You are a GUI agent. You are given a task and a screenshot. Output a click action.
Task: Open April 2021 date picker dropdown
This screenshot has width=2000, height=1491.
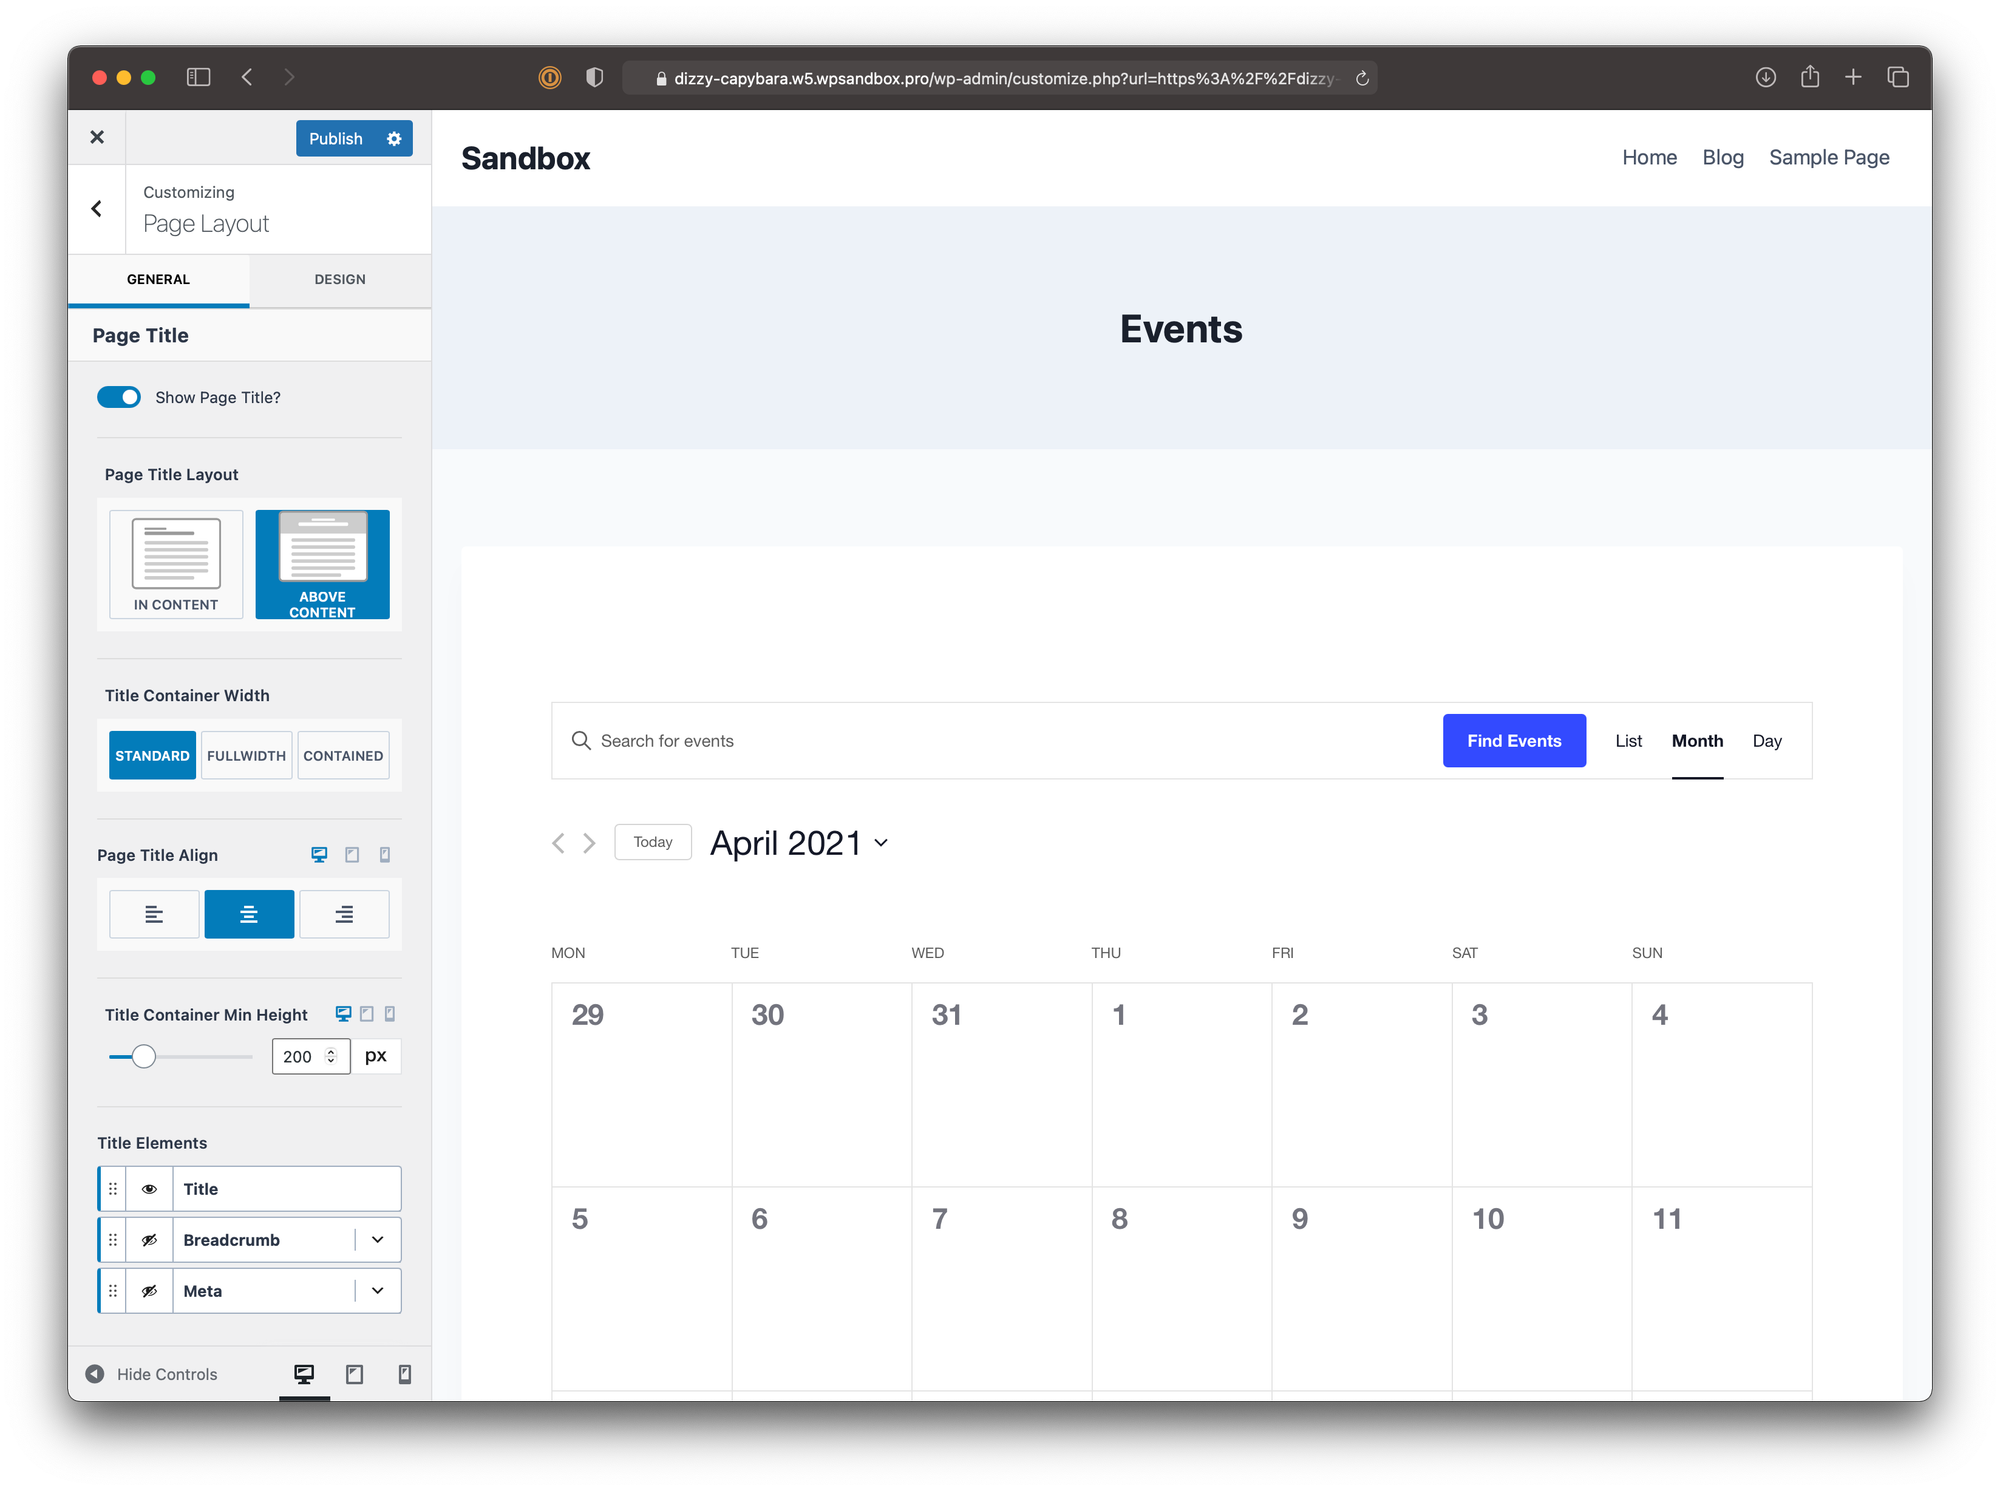point(799,843)
